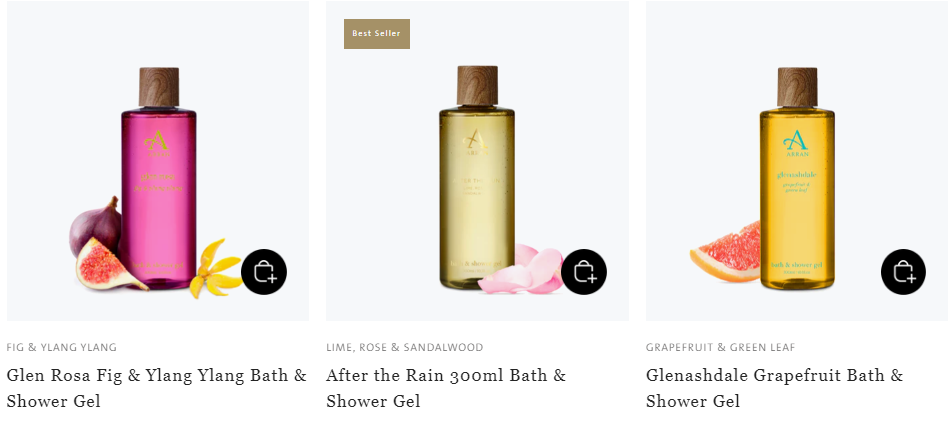Click the grapefruit slice beside Glenashdale bottle
This screenshot has width=951, height=426.
[726, 252]
